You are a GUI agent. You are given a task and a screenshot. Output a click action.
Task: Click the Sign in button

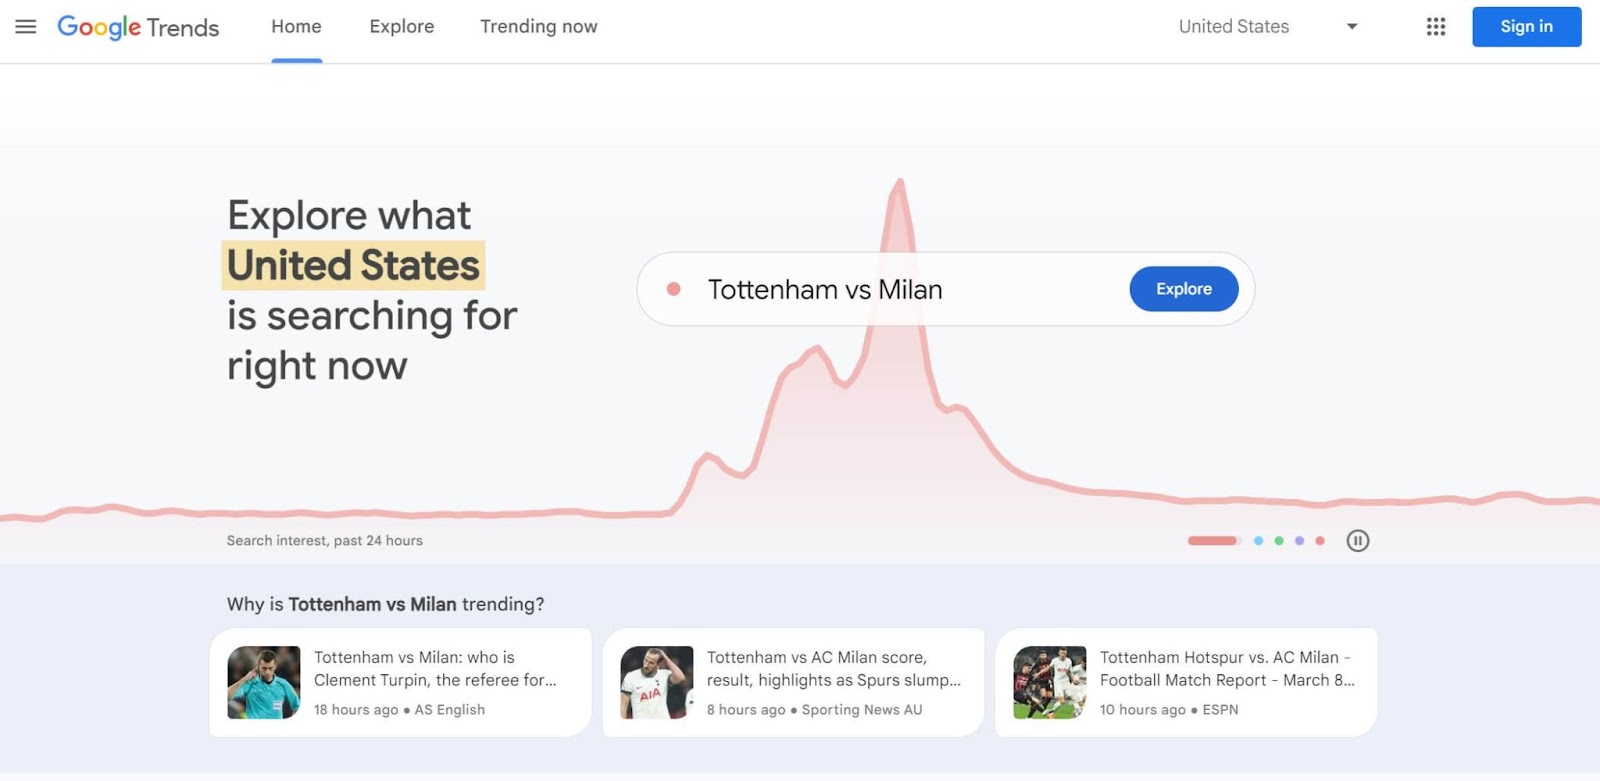pos(1526,27)
